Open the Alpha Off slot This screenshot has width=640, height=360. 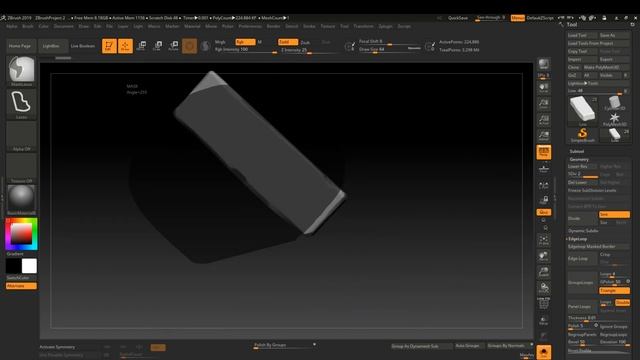coord(21,136)
